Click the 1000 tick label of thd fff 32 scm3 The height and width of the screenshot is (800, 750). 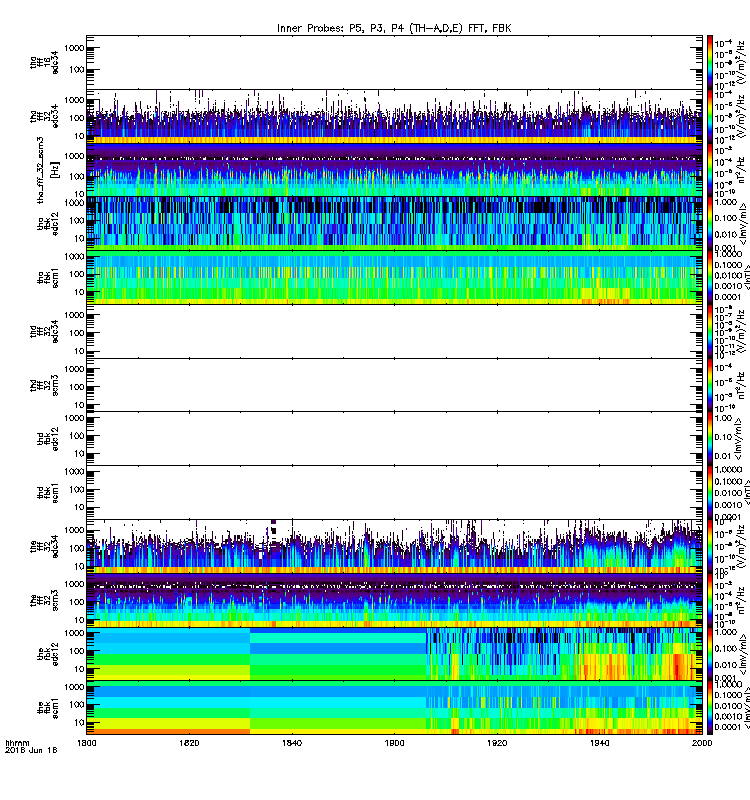[74, 369]
